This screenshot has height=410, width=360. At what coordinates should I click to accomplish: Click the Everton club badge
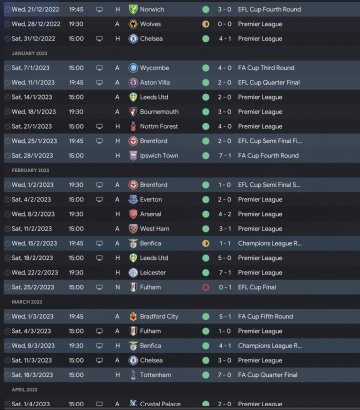[x=133, y=200]
